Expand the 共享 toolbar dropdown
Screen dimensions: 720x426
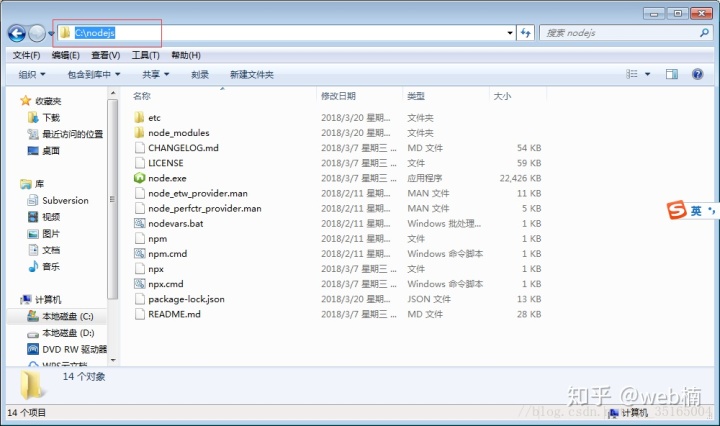[x=156, y=74]
